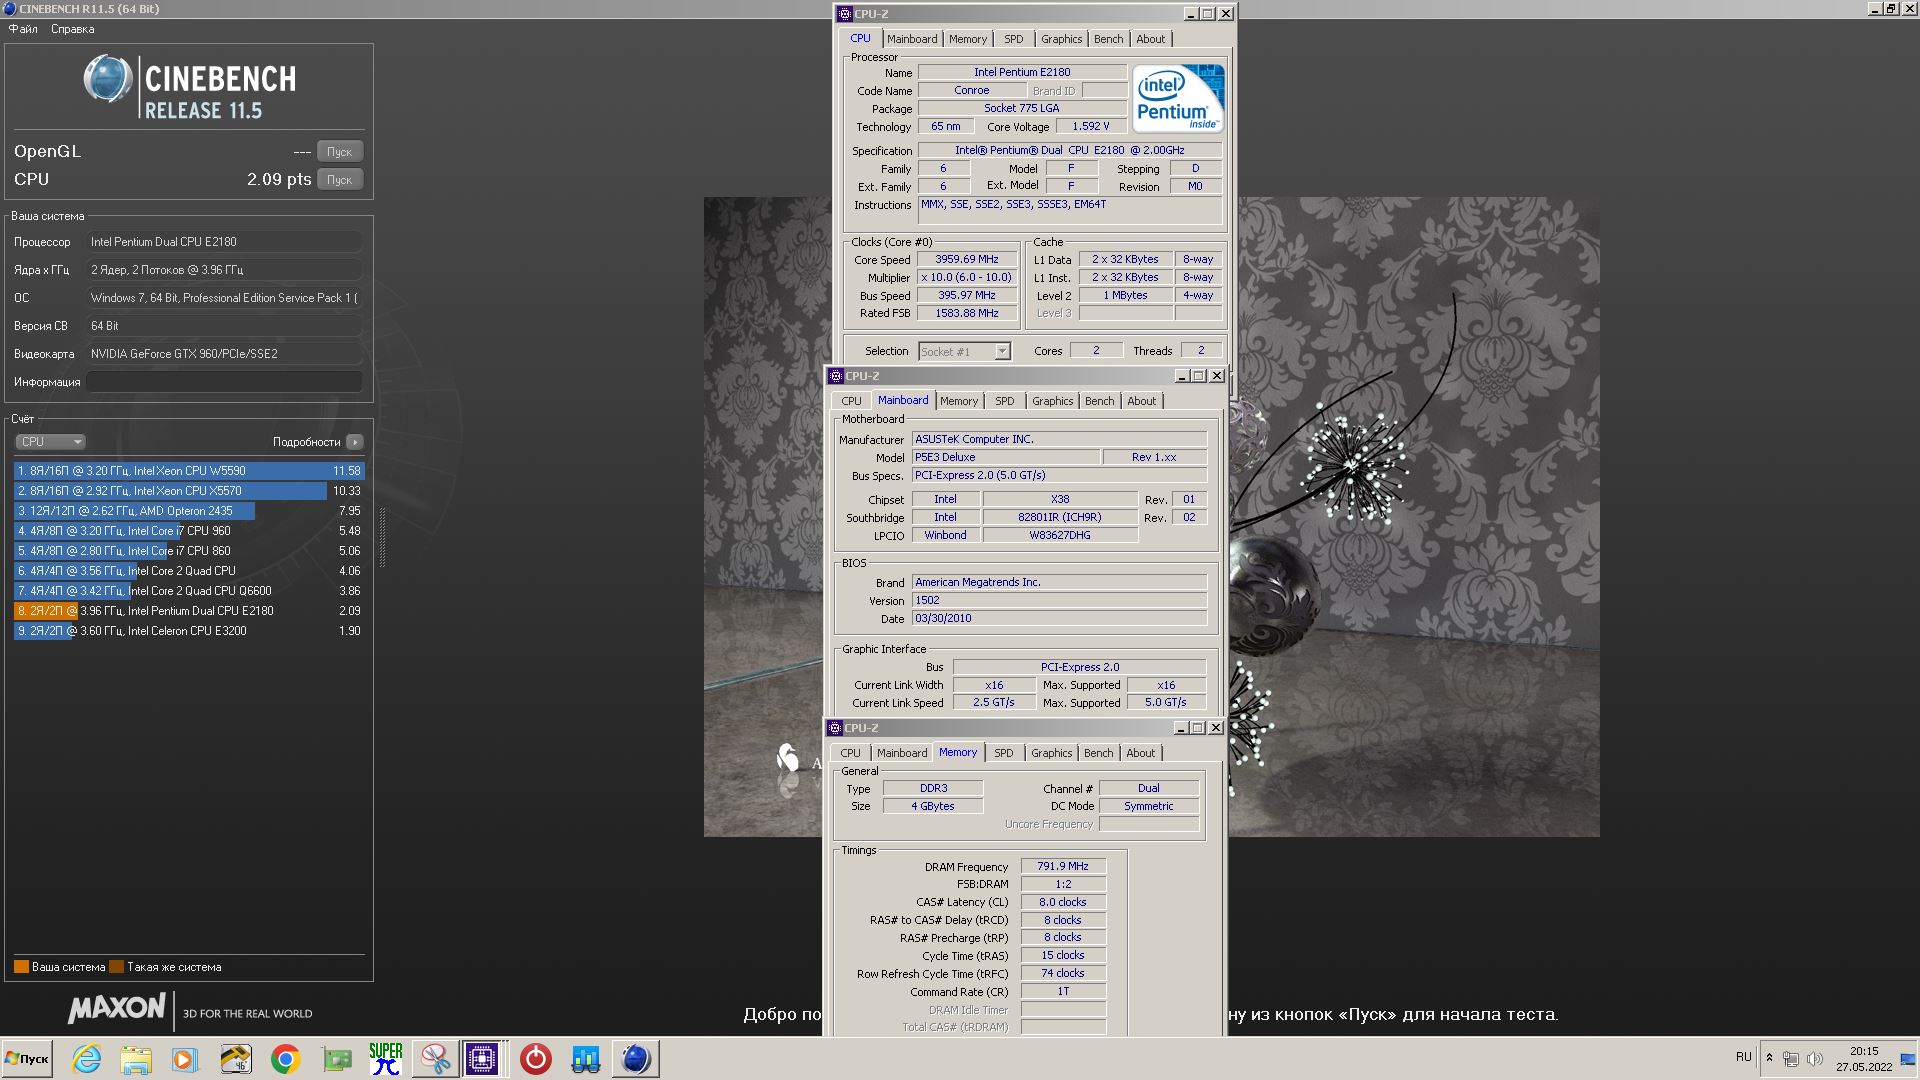Open the Справка menu
The width and height of the screenshot is (1920, 1080).
coord(73,29)
